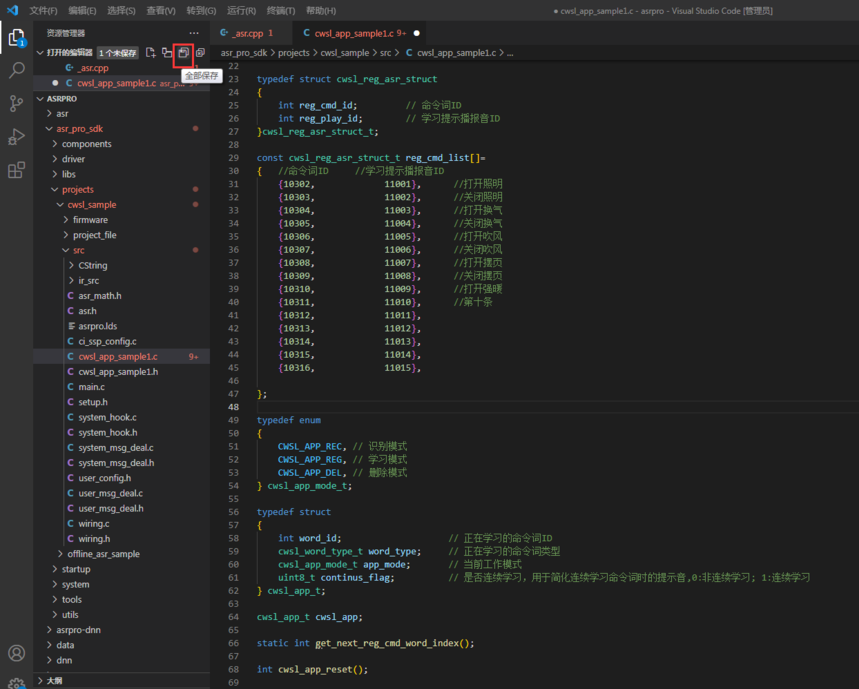The image size is (859, 689).
Task: Expand the driver folder
Action: coord(55,159)
